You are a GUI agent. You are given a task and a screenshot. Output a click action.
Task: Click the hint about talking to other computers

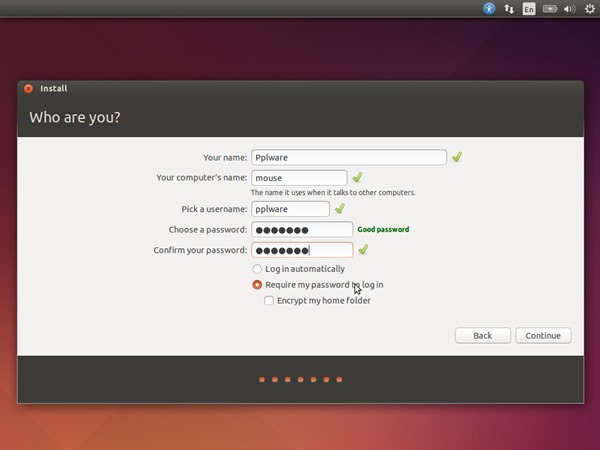[333, 192]
